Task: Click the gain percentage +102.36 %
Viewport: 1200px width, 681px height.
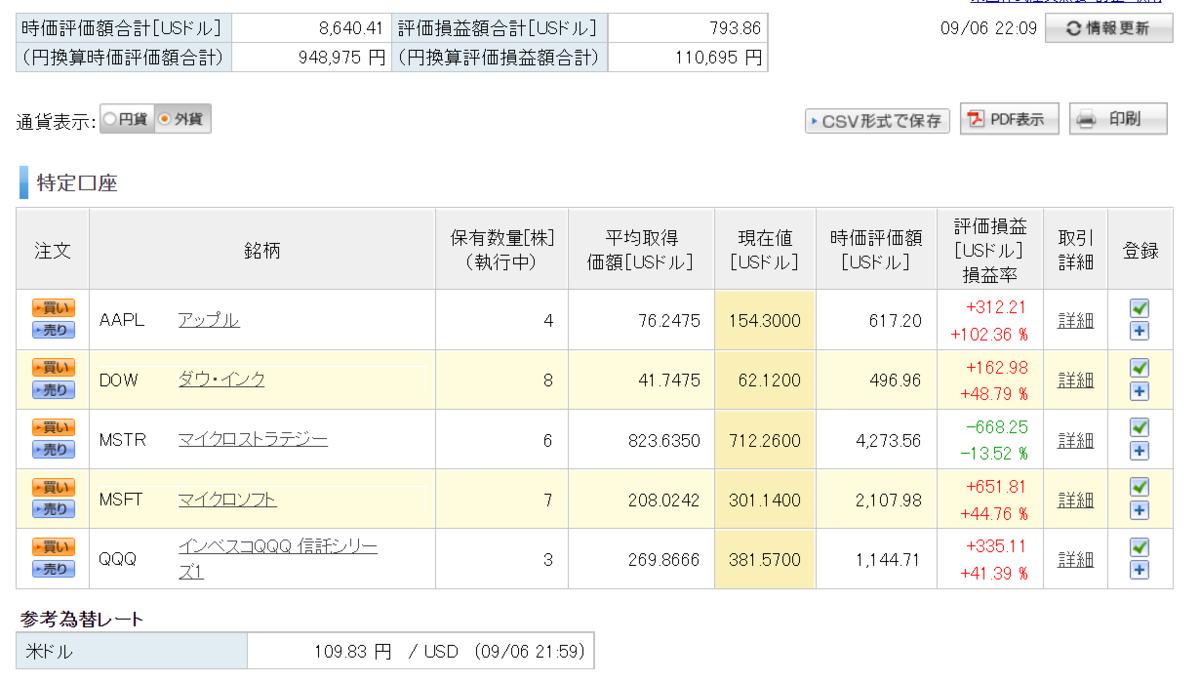Action: click(x=989, y=334)
